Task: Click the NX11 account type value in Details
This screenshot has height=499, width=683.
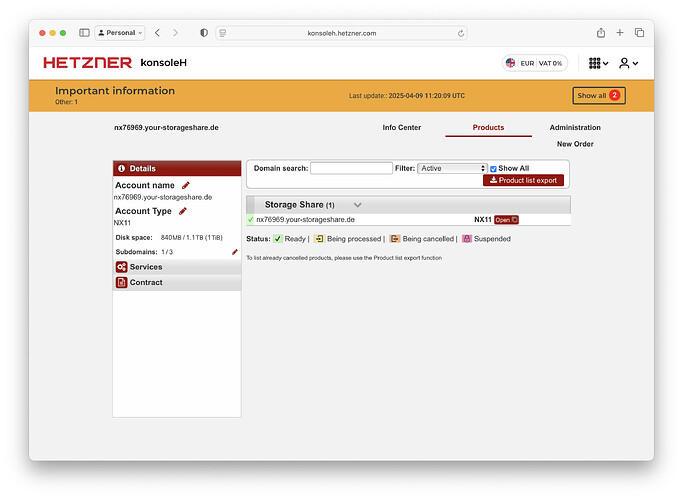Action: [x=122, y=223]
